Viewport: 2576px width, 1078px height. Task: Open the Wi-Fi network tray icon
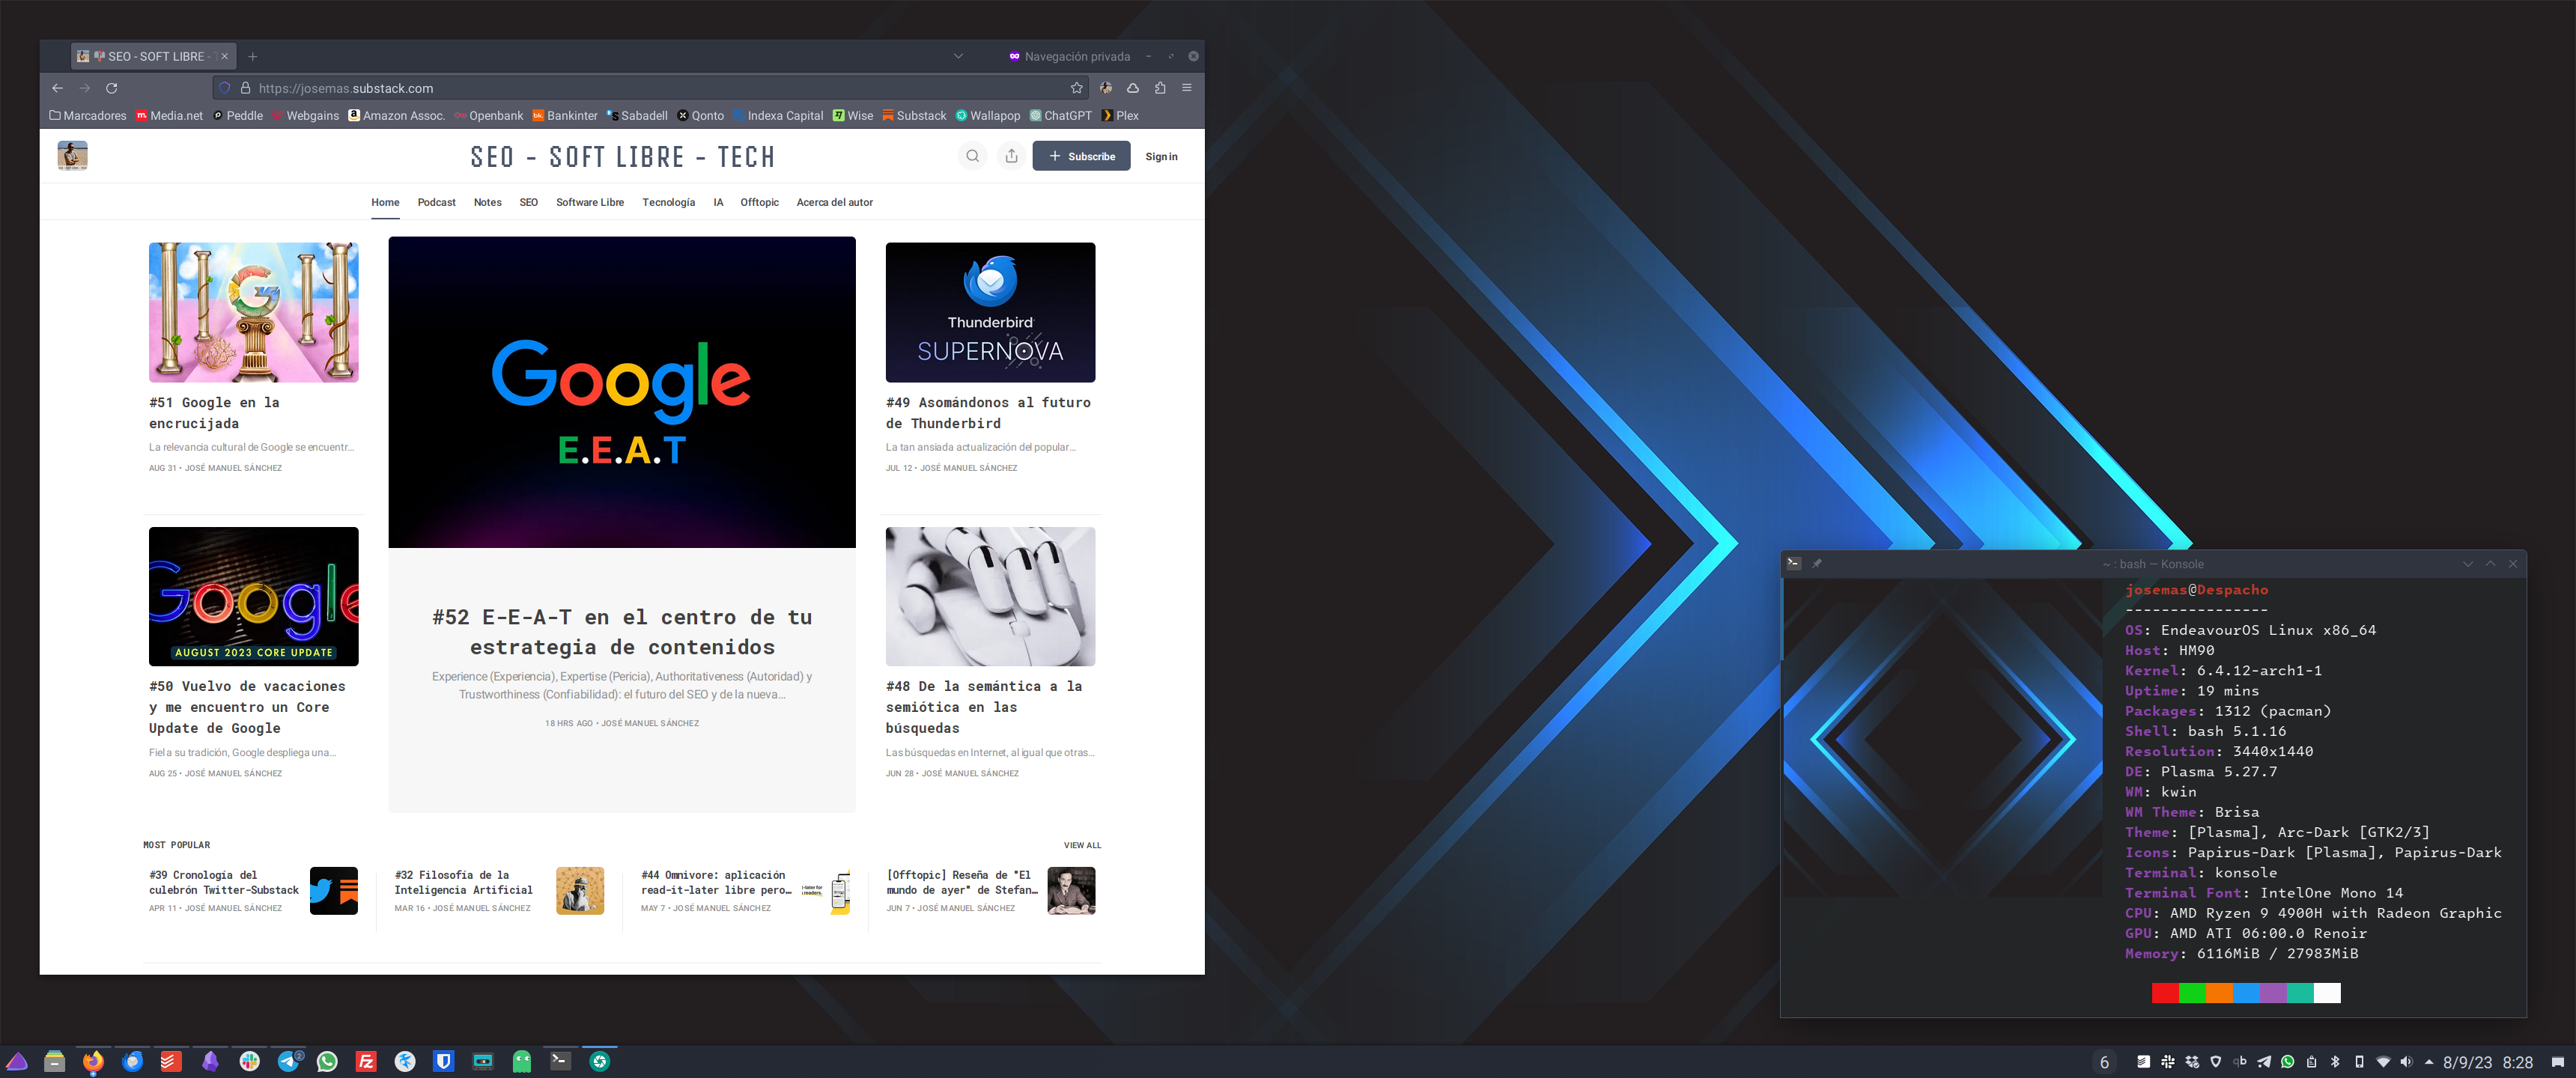[2383, 1062]
